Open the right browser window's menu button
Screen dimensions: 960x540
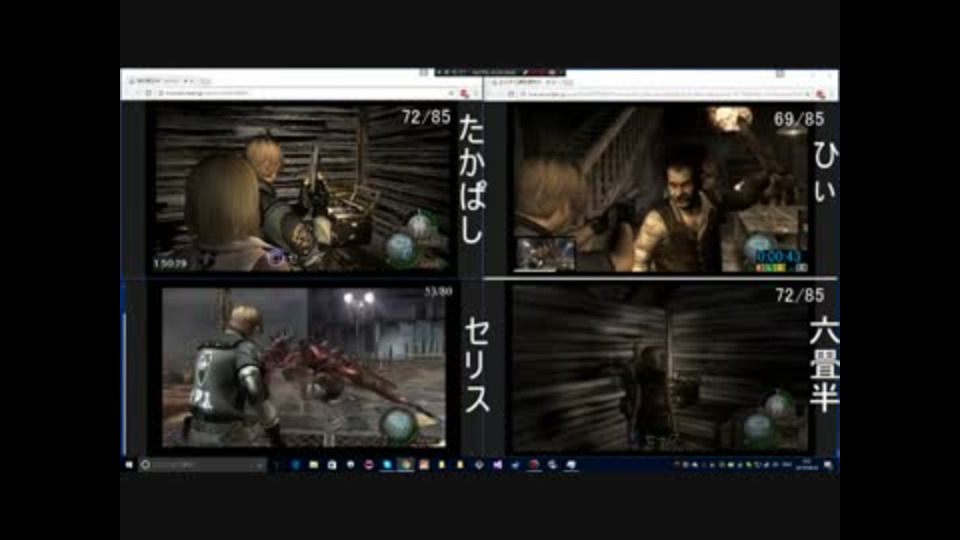[x=831, y=94]
